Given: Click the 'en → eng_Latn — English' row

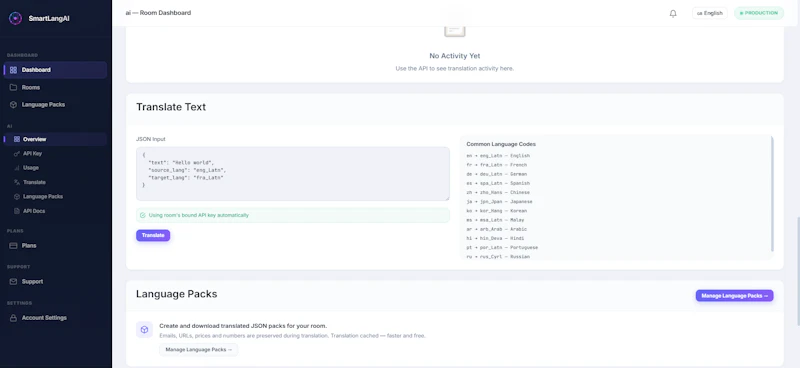Looking at the screenshot, I should pos(498,156).
